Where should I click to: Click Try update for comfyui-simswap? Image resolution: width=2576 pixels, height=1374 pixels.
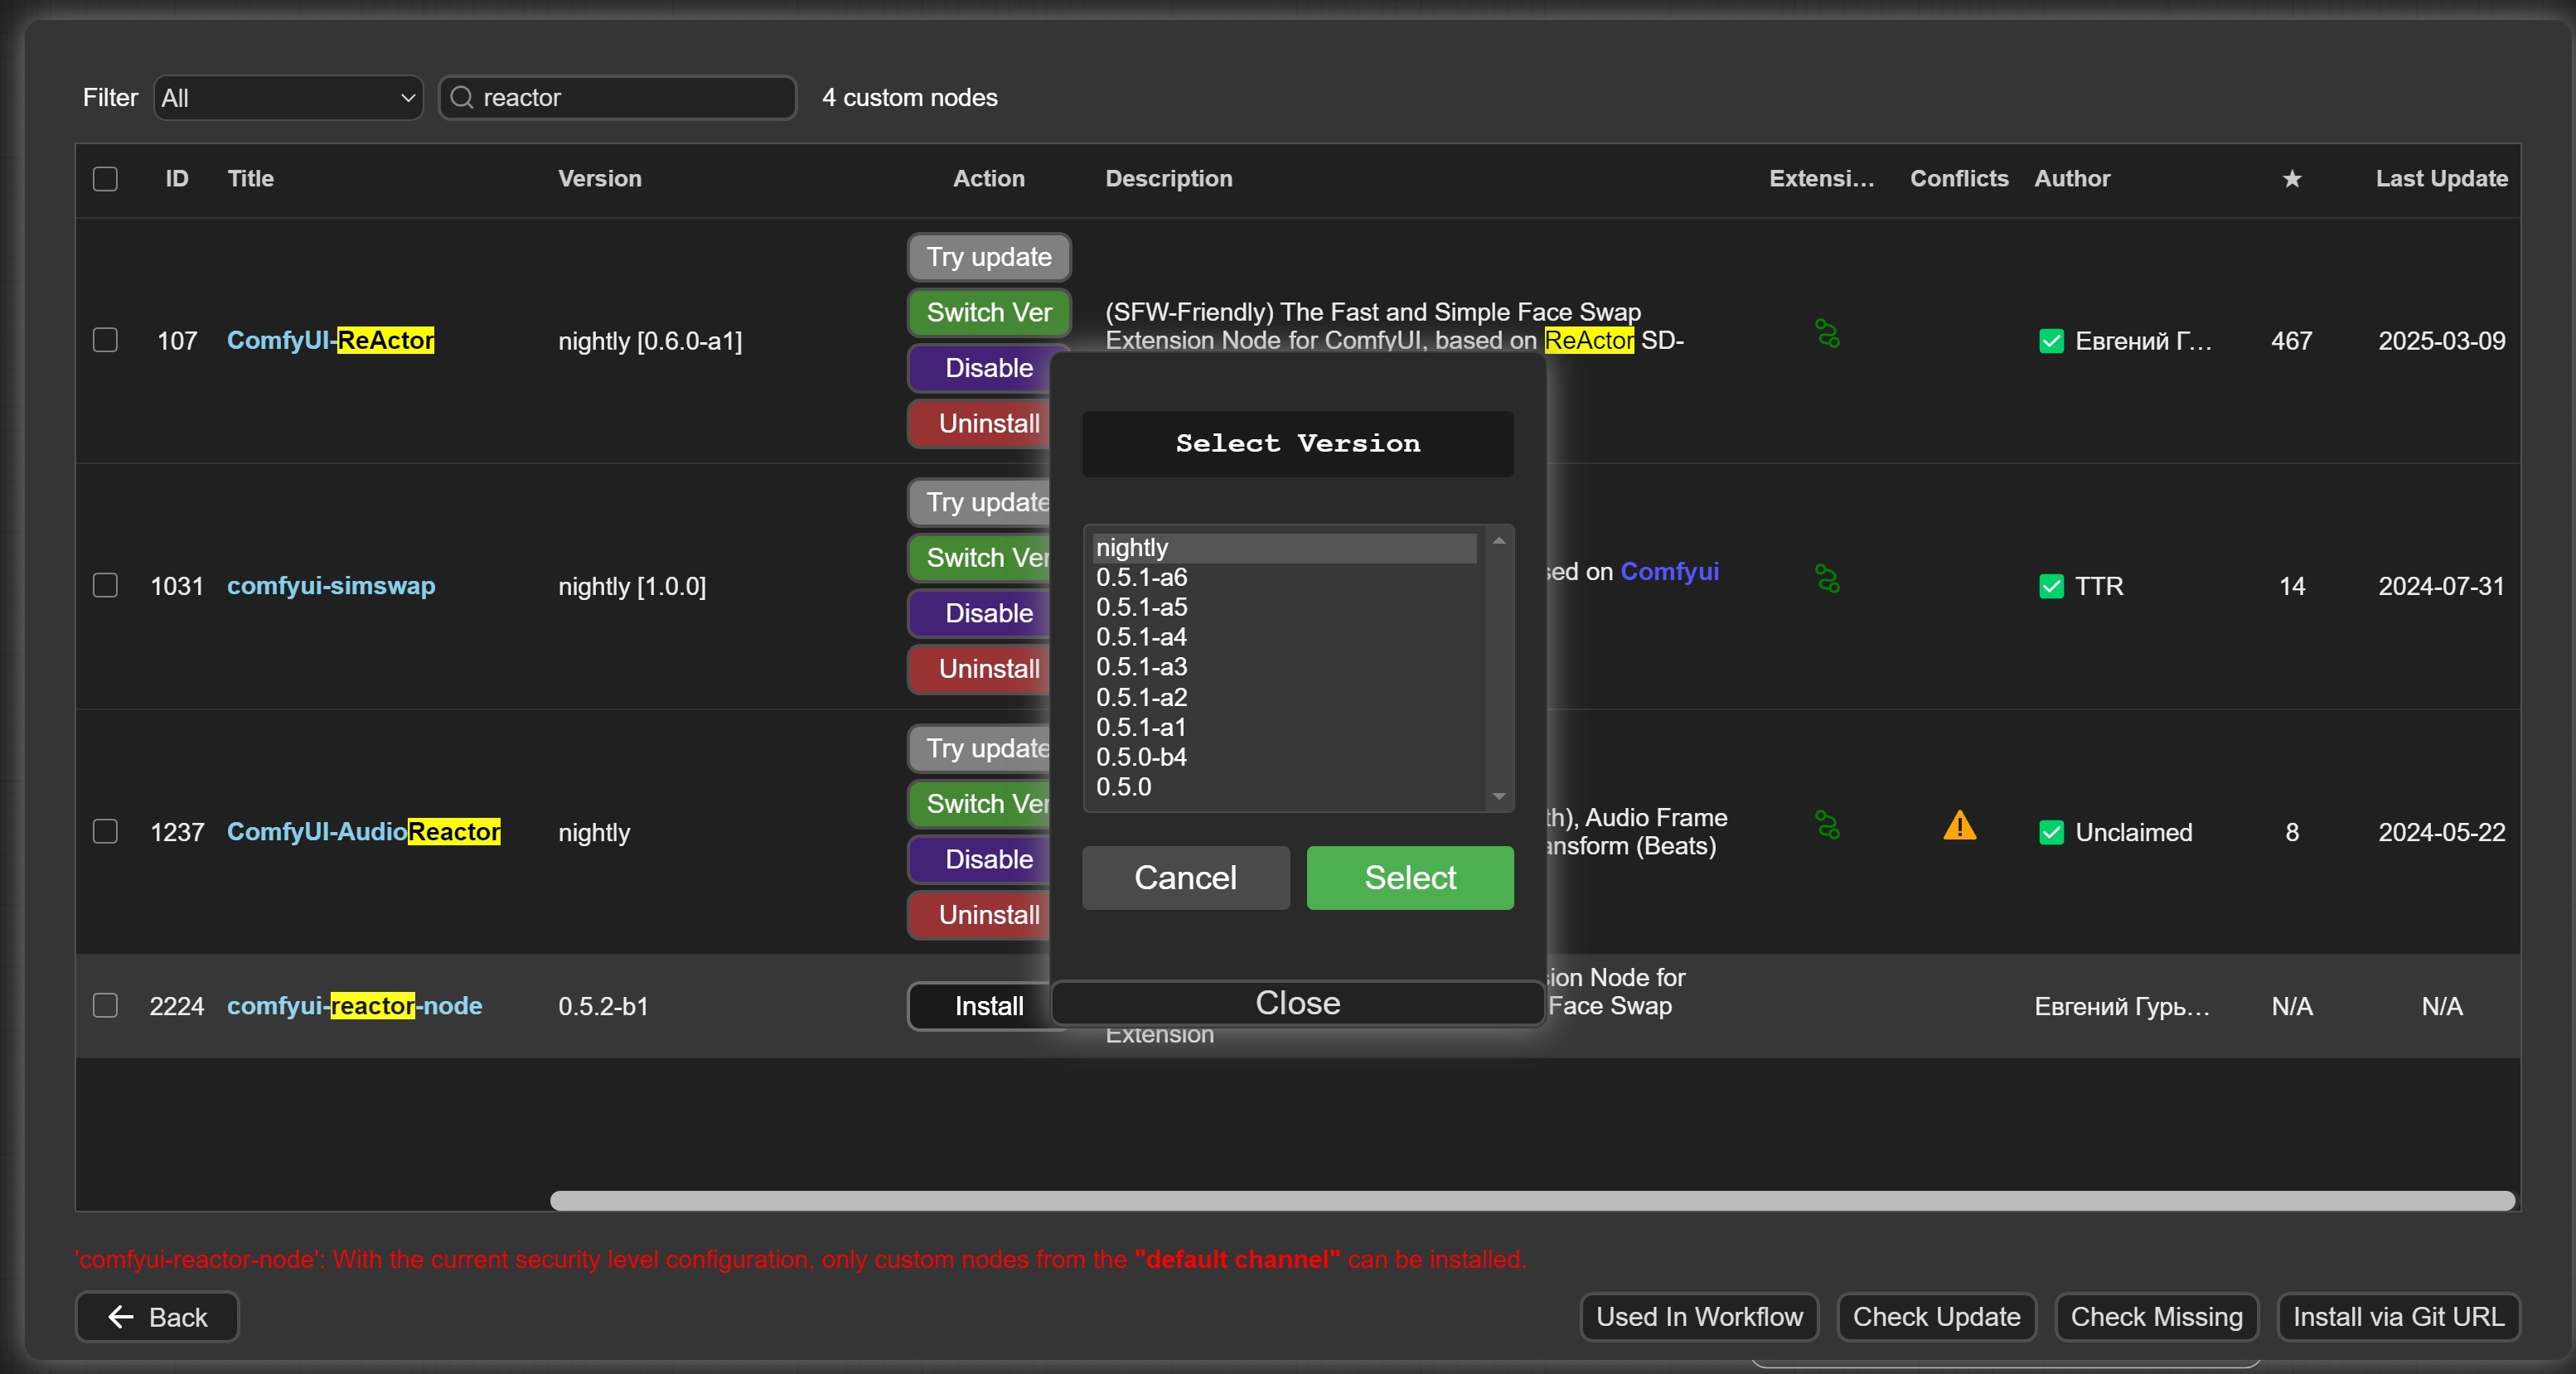[980, 502]
